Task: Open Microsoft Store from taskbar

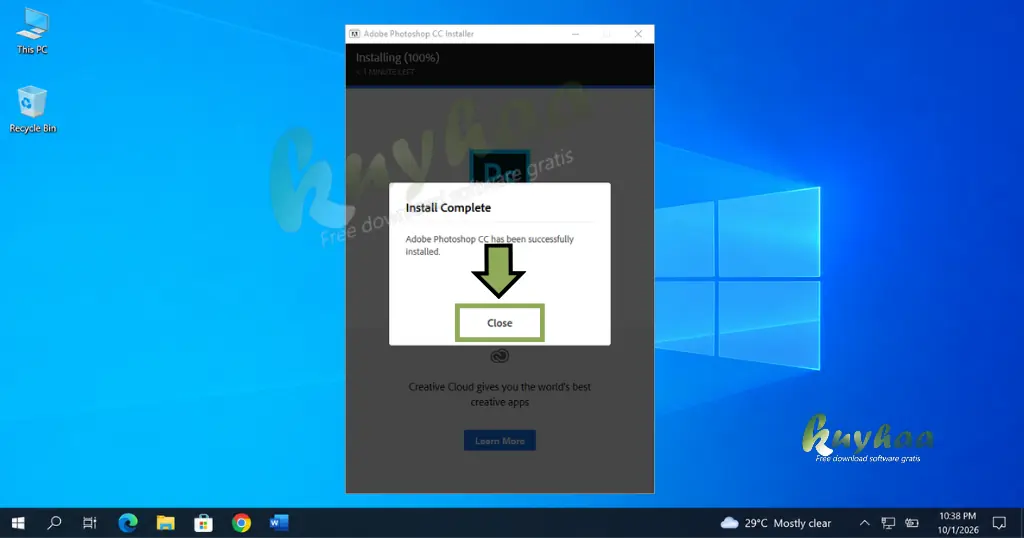Action: [x=203, y=523]
